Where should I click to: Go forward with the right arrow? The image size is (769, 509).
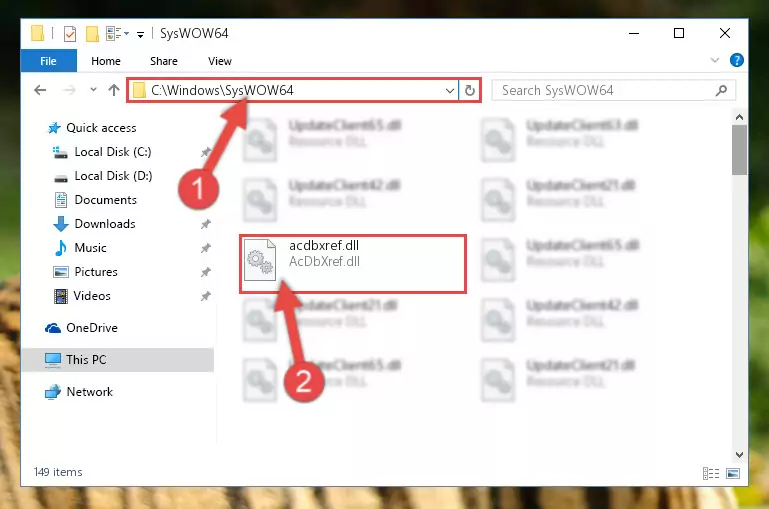pos(69,90)
